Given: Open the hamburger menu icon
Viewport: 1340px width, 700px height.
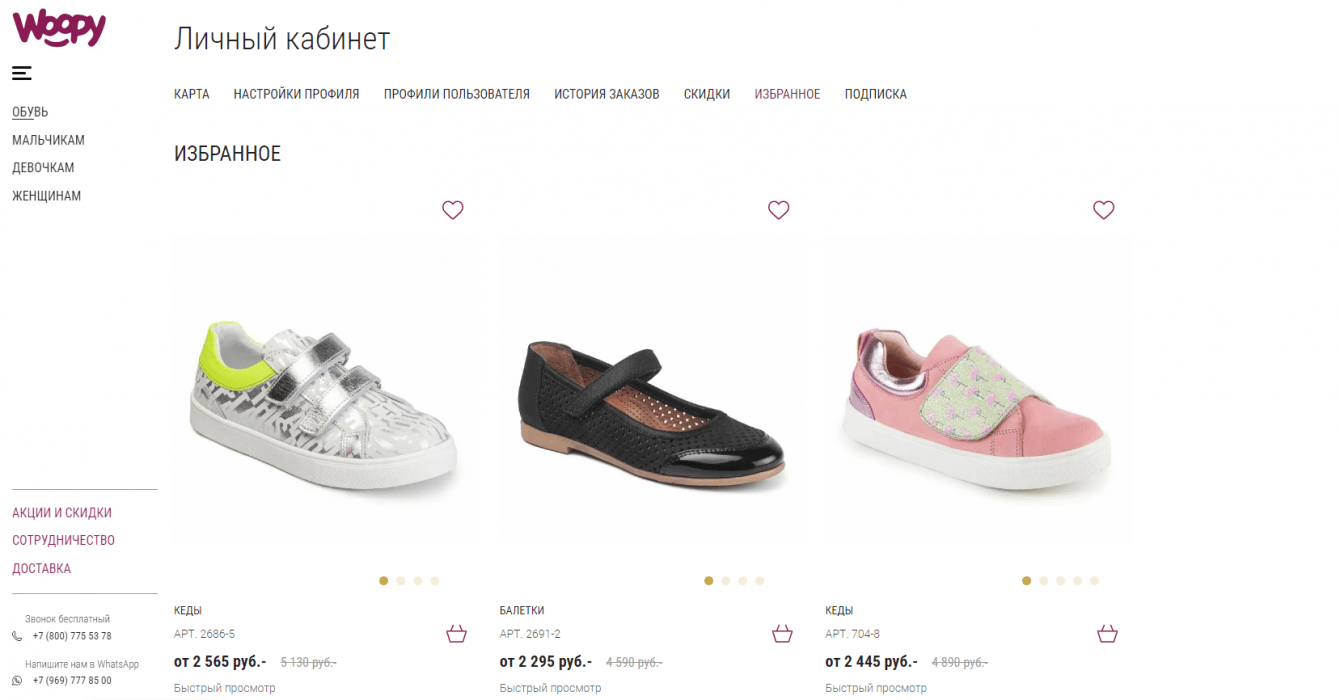Looking at the screenshot, I should click(22, 73).
